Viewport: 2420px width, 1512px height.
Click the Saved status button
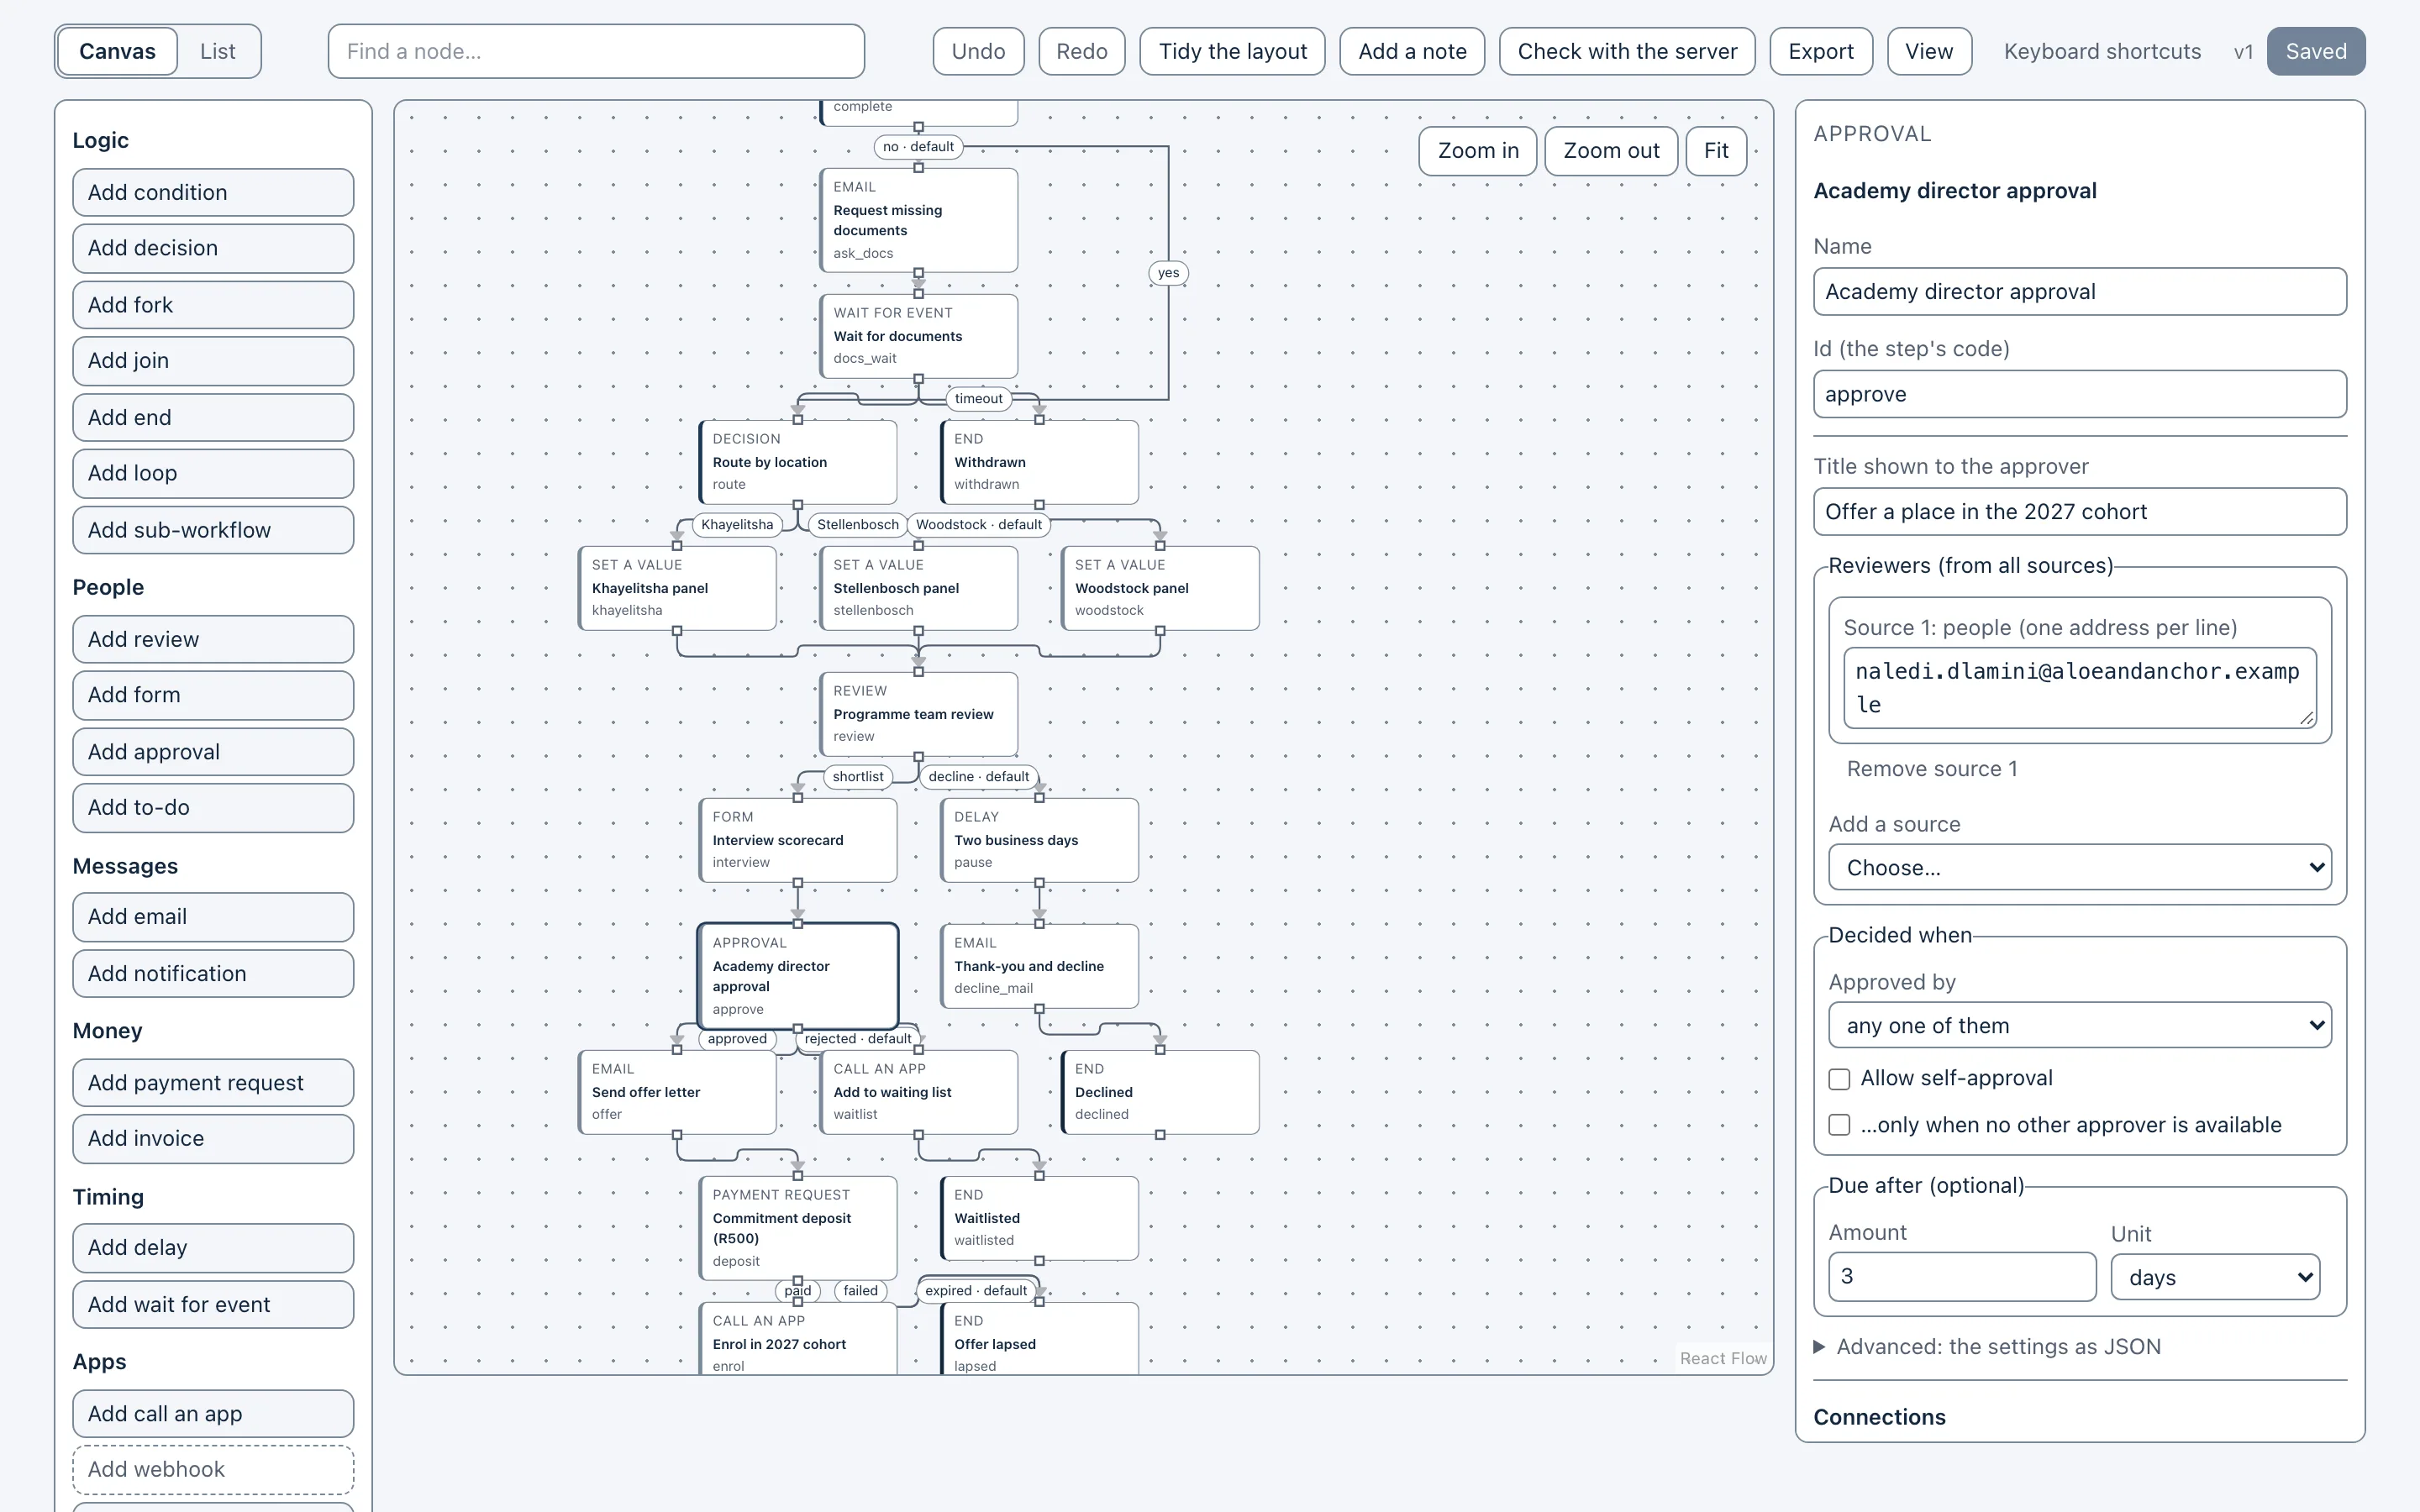point(2316,51)
